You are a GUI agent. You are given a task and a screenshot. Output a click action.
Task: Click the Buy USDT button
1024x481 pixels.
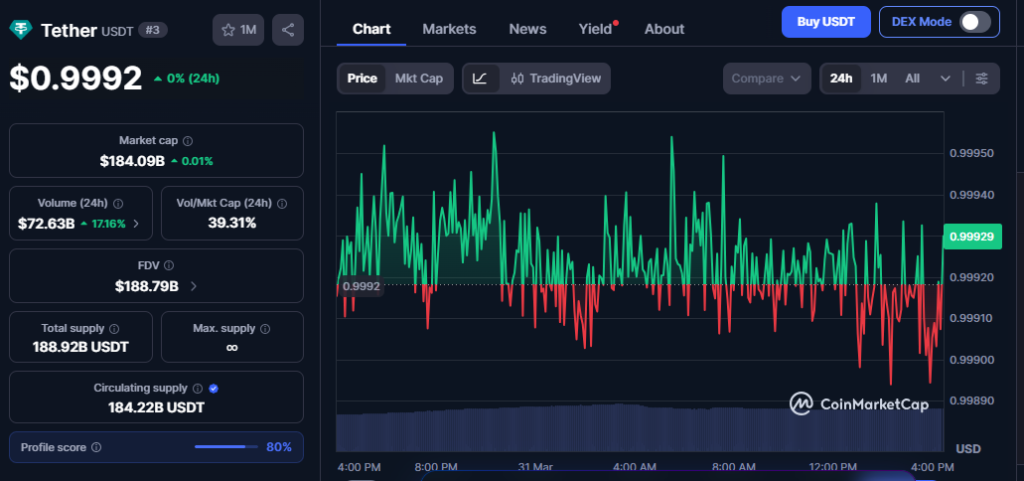click(826, 21)
